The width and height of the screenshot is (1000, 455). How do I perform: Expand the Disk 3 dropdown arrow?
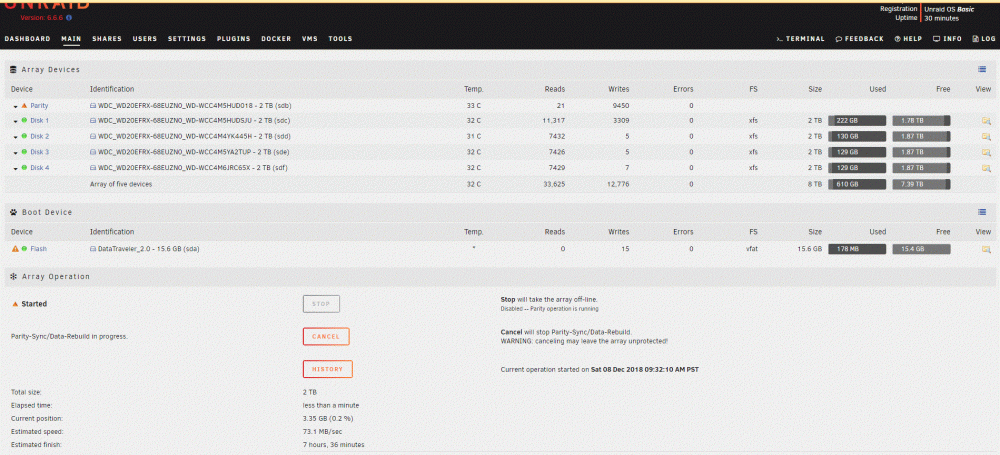(x=15, y=153)
